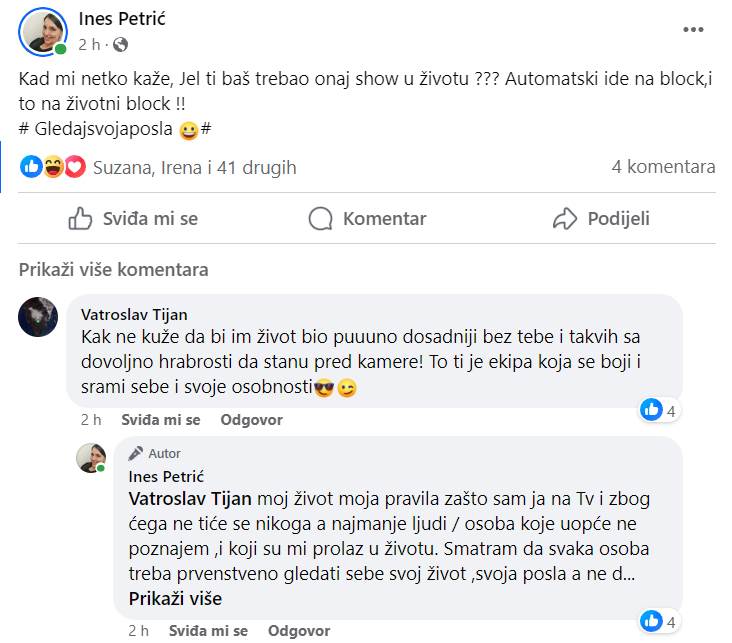Open Ines Petrić's name in post header
Viewport: 732px width, 643px height.
point(124,17)
